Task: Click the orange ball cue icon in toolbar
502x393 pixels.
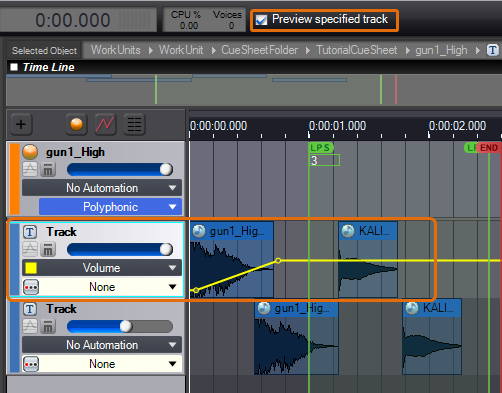Action: tap(77, 124)
